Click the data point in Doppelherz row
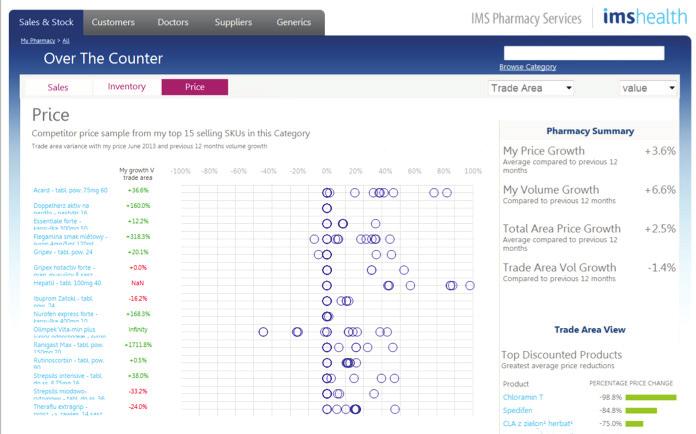The image size is (696, 434). click(327, 208)
